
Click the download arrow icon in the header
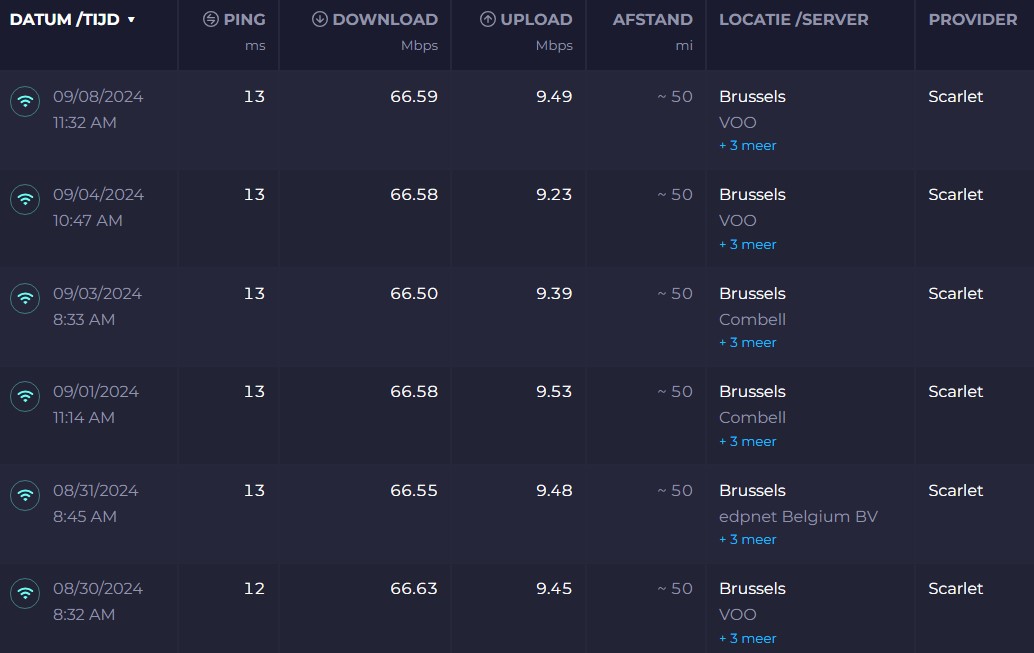320,19
